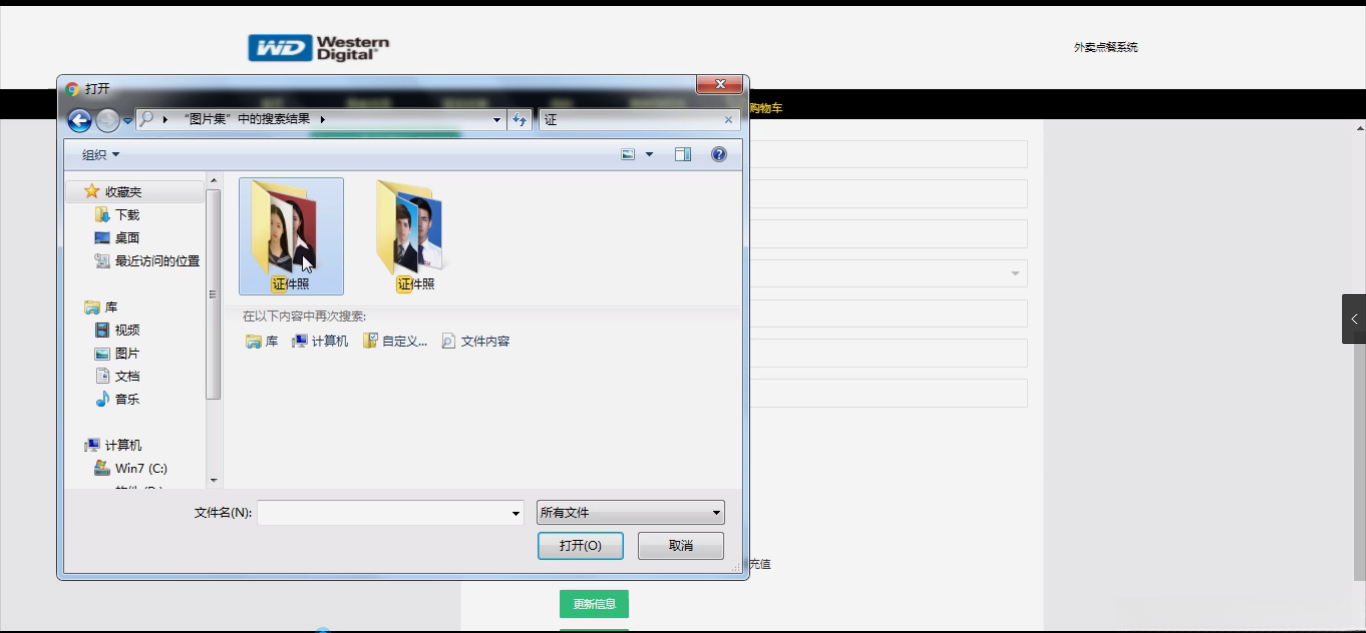The height and width of the screenshot is (633, 1366).
Task: Expand the 文件名 dropdown arrow
Action: pyautogui.click(x=516, y=513)
